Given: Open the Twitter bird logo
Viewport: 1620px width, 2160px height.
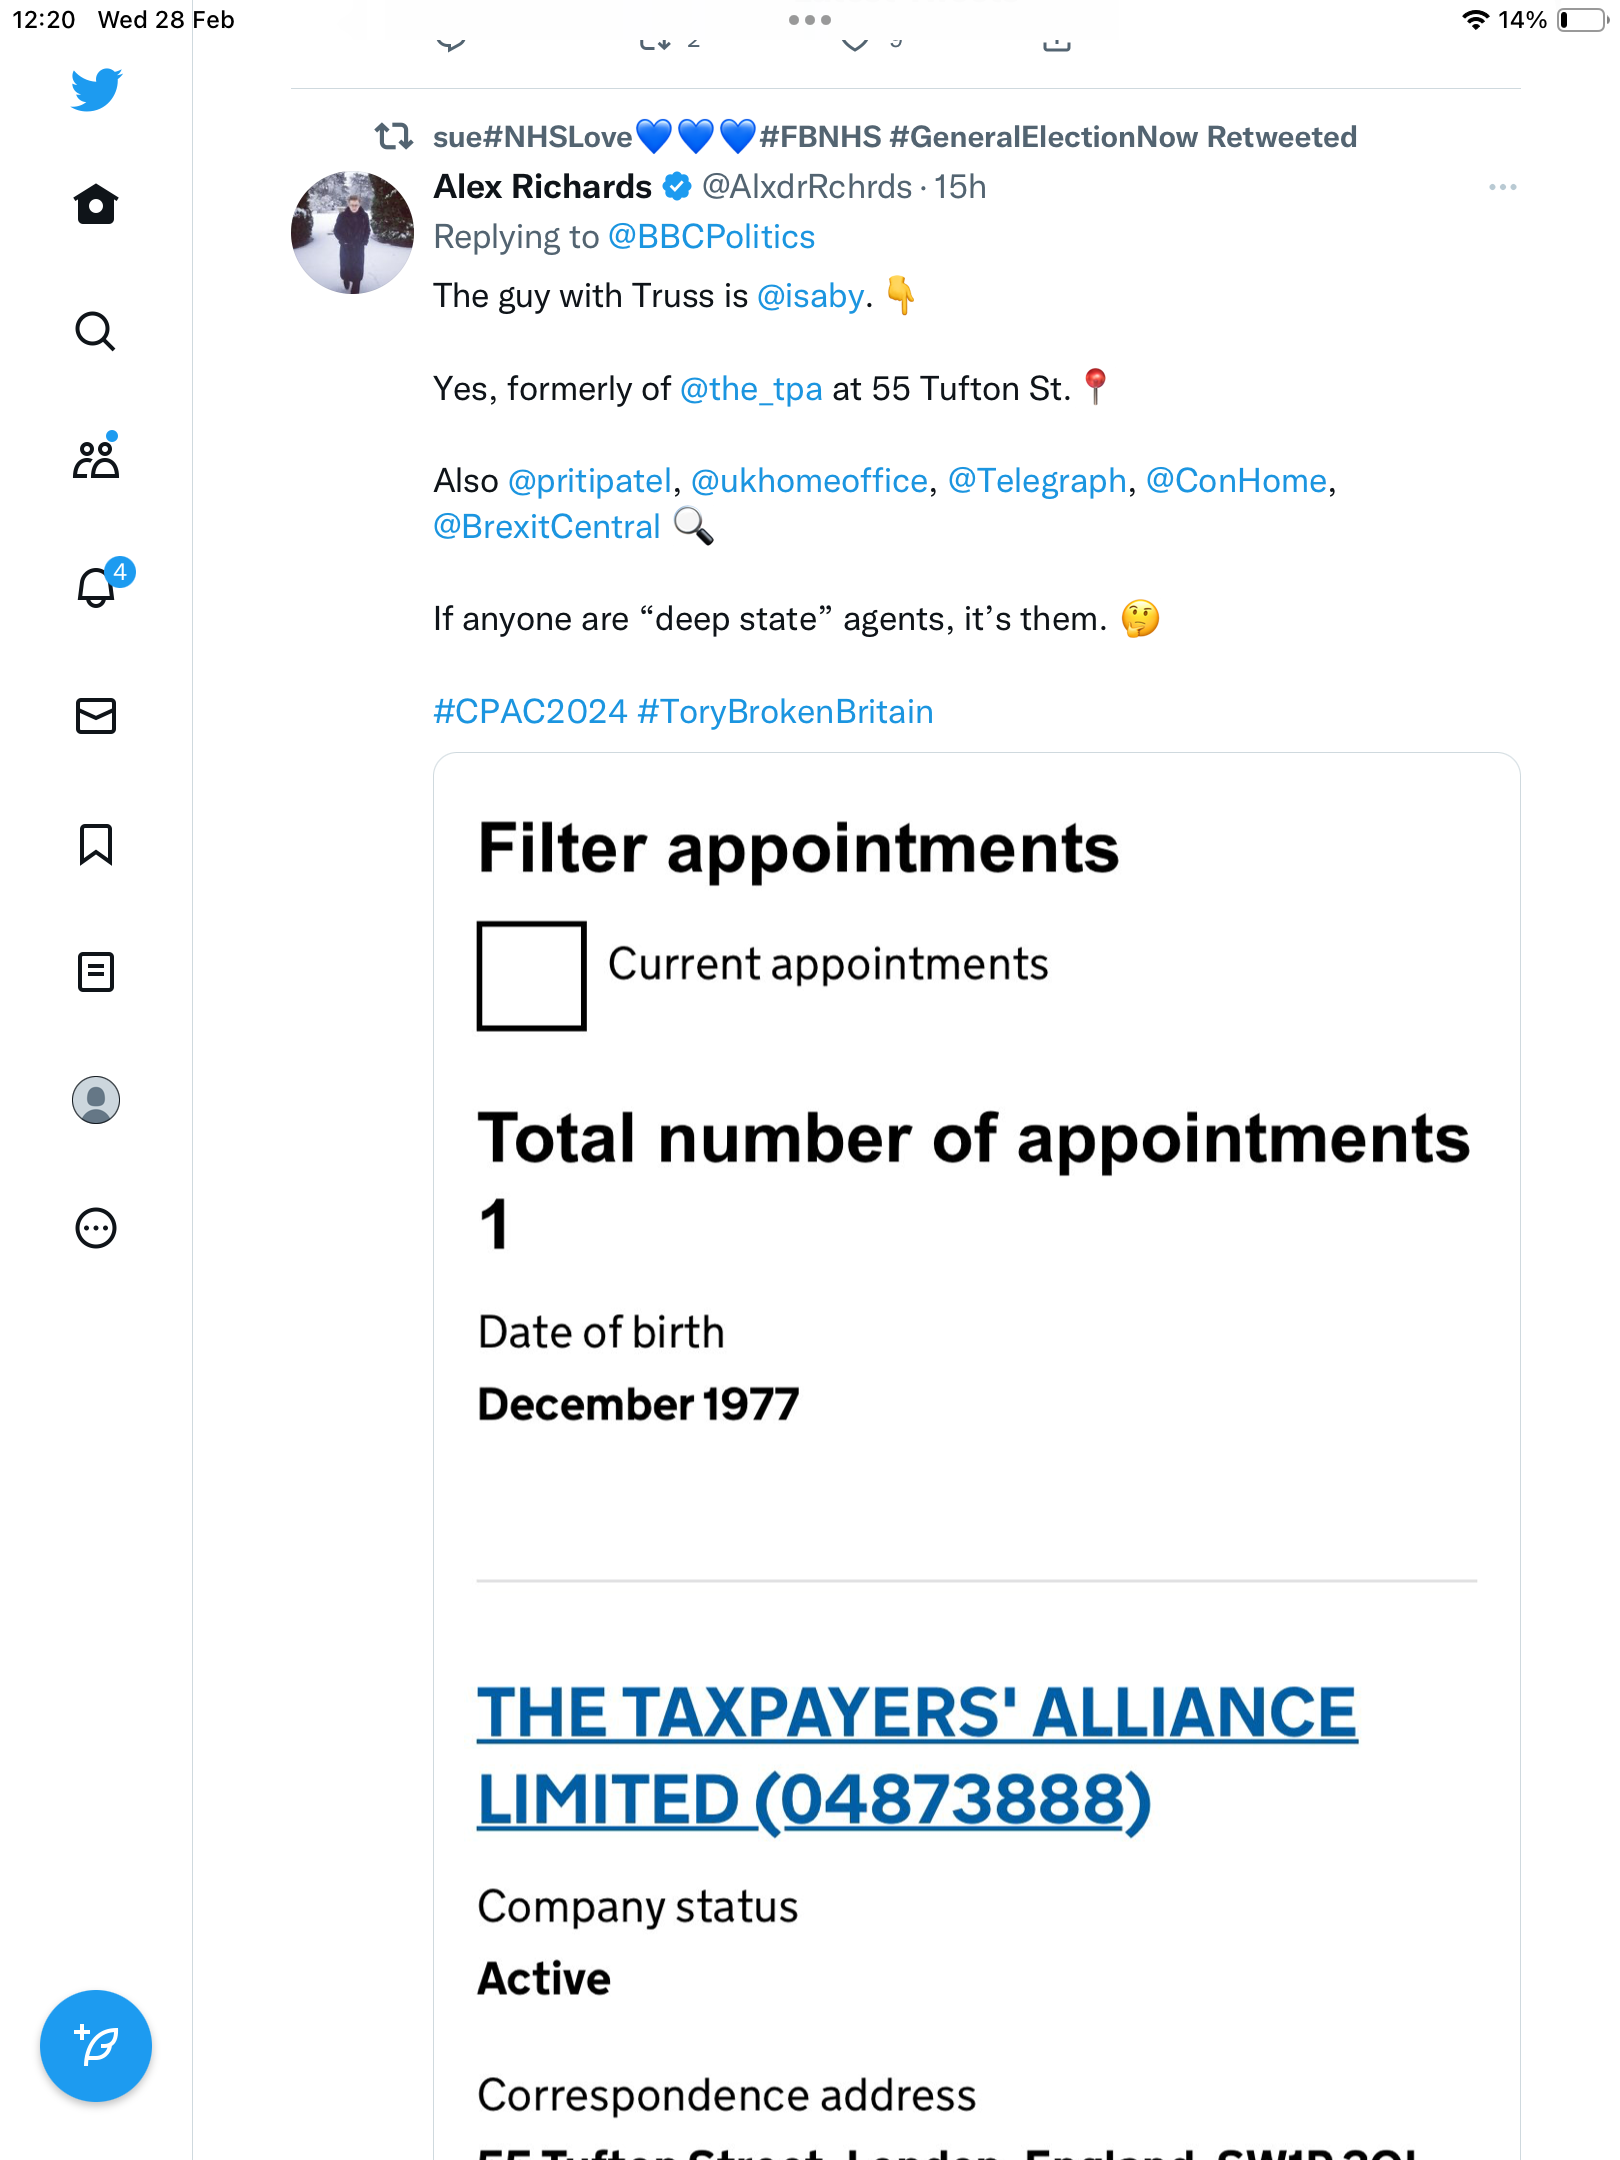Looking at the screenshot, I should pyautogui.click(x=96, y=90).
